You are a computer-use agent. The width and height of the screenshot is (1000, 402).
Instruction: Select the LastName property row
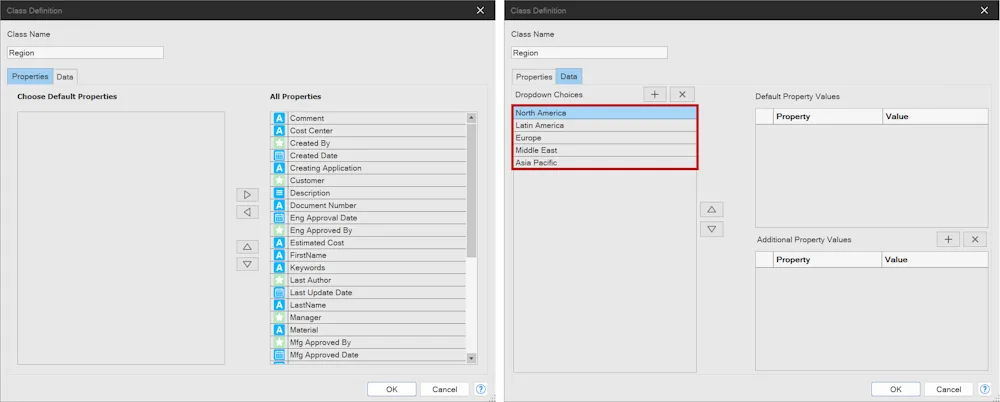point(370,305)
